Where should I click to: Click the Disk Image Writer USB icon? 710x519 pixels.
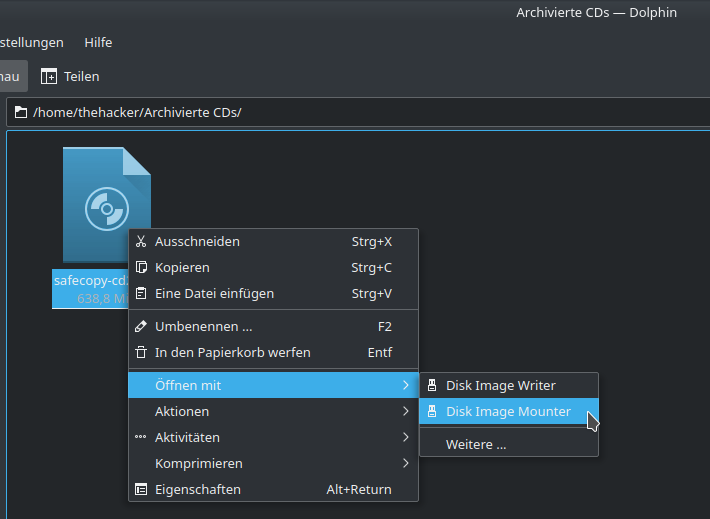coord(432,385)
